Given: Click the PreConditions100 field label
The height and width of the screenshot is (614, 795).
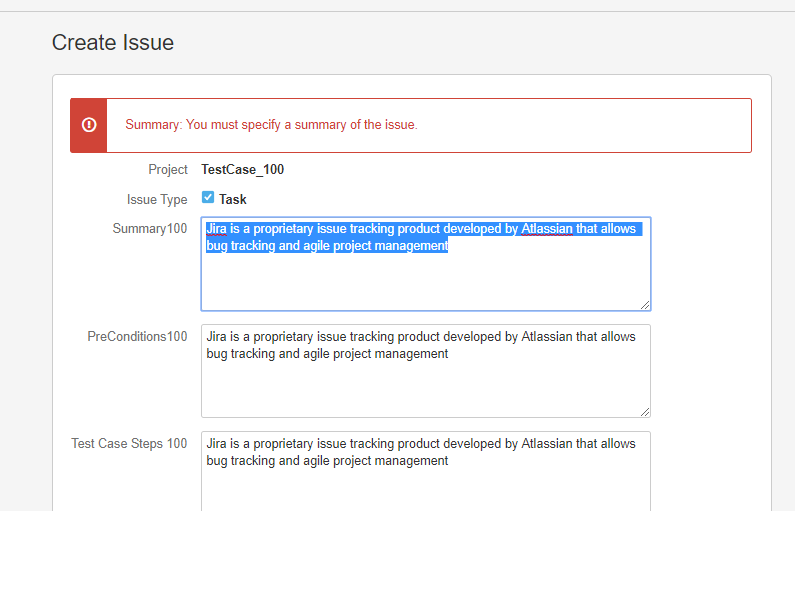Looking at the screenshot, I should 137,337.
